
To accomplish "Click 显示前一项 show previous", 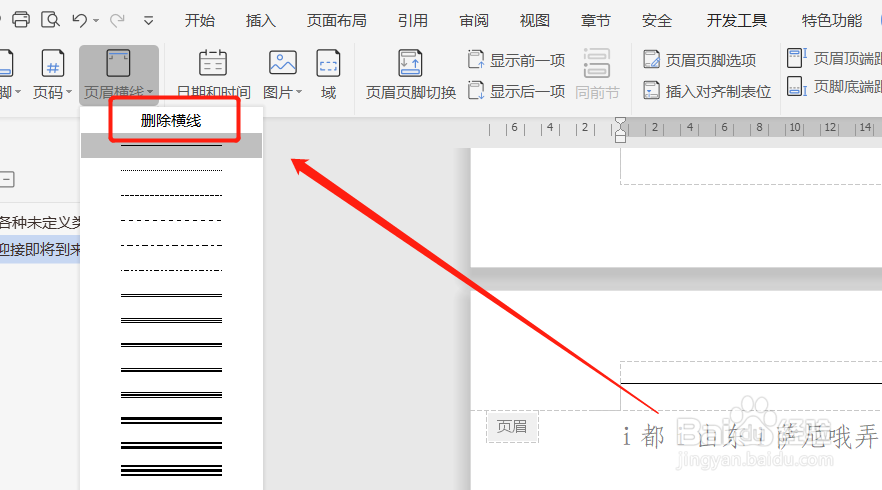I will coord(516,60).
